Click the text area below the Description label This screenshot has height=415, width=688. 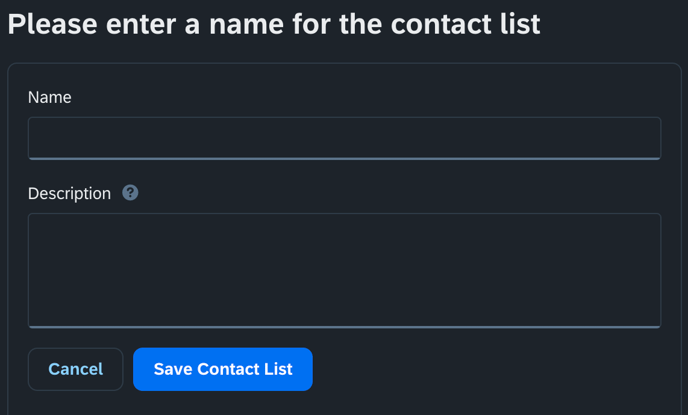click(x=344, y=271)
